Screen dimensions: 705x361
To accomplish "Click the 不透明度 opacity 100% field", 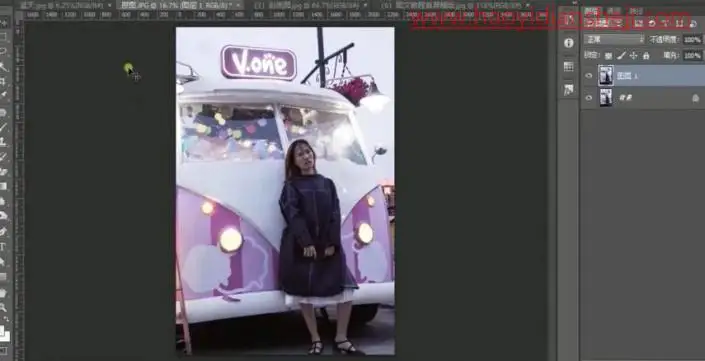I will [692, 40].
